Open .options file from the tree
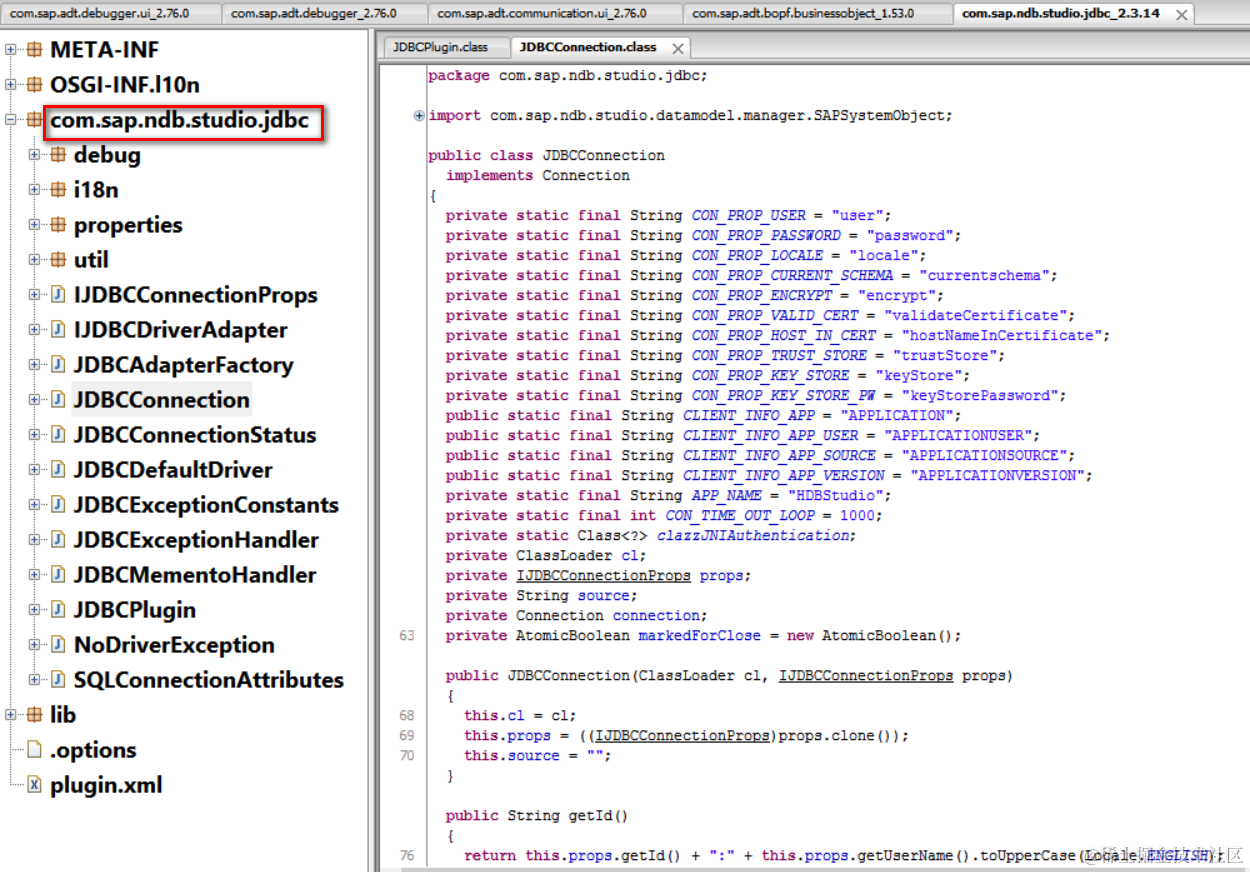Image resolution: width=1250 pixels, height=872 pixels. [93, 750]
